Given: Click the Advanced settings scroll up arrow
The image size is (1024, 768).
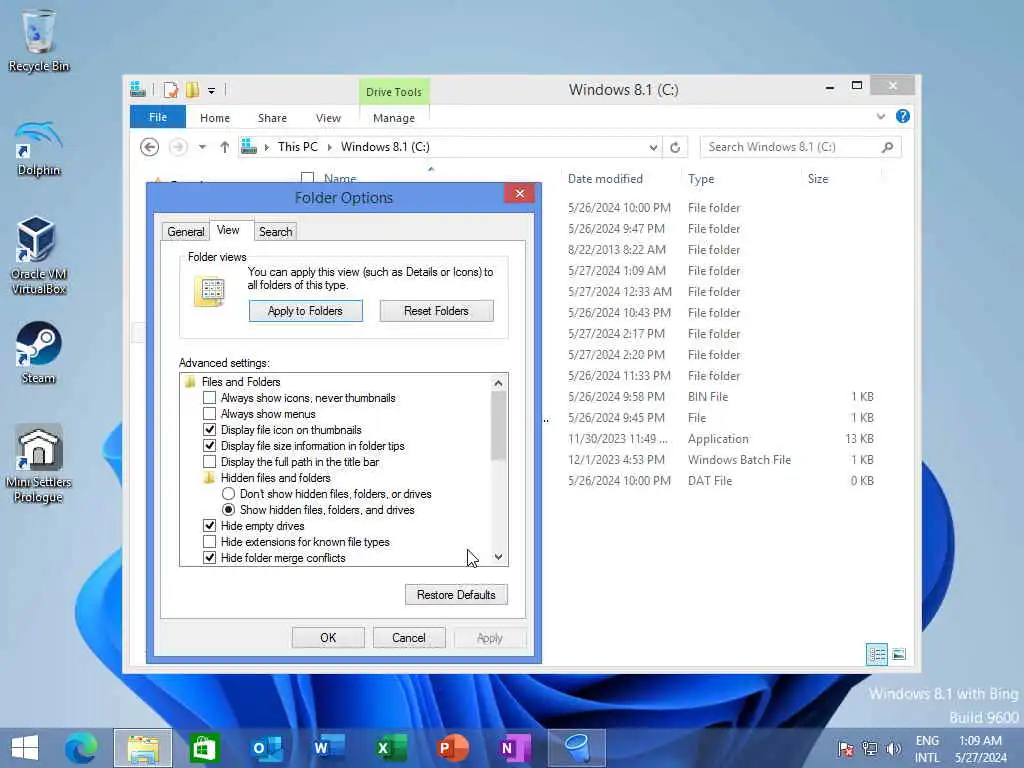Looking at the screenshot, I should pos(498,383).
